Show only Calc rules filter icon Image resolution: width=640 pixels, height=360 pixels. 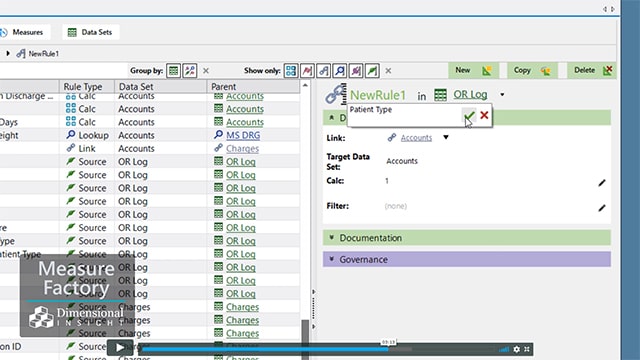pyautogui.click(x=291, y=71)
